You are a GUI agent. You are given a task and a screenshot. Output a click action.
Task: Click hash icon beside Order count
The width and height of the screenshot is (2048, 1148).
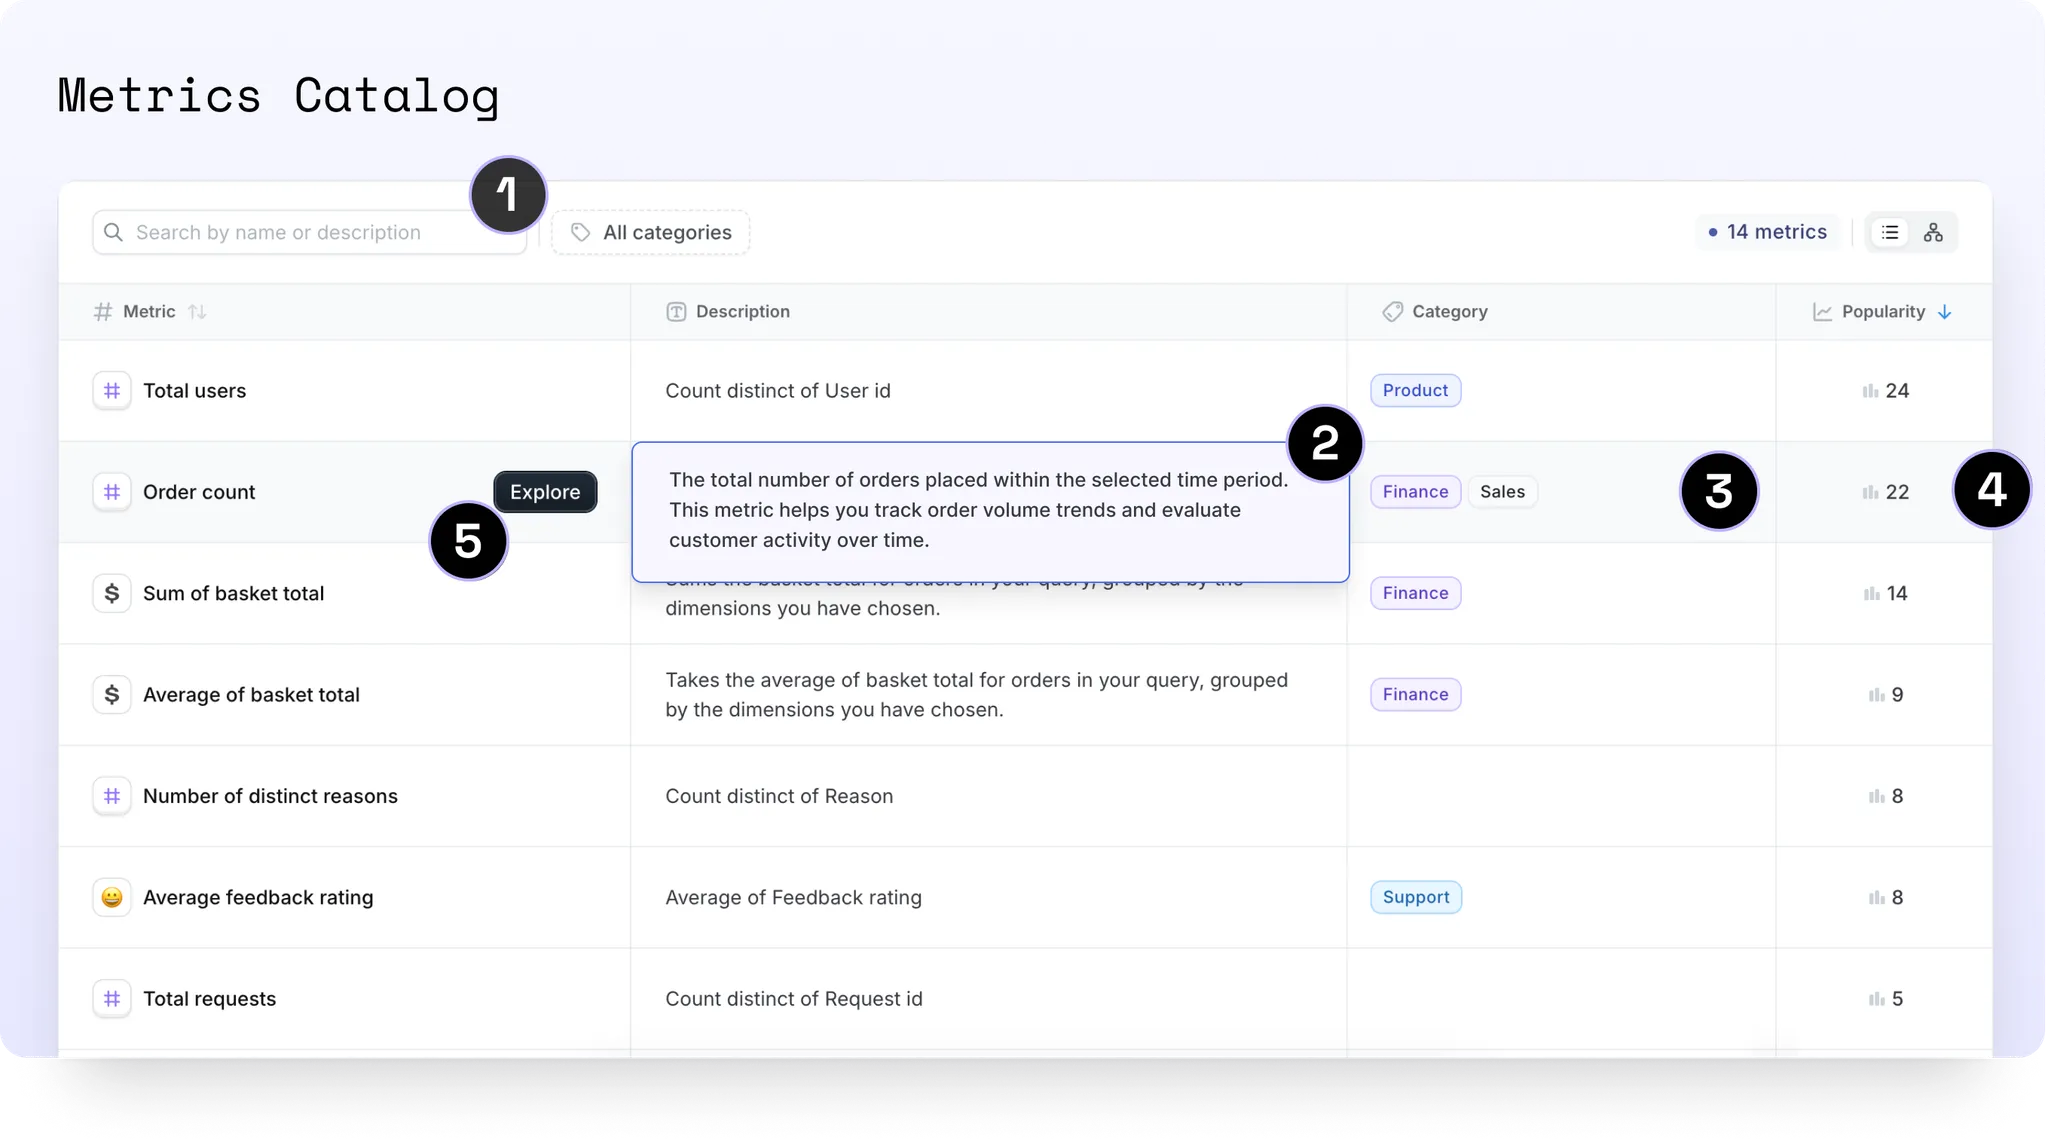click(112, 492)
